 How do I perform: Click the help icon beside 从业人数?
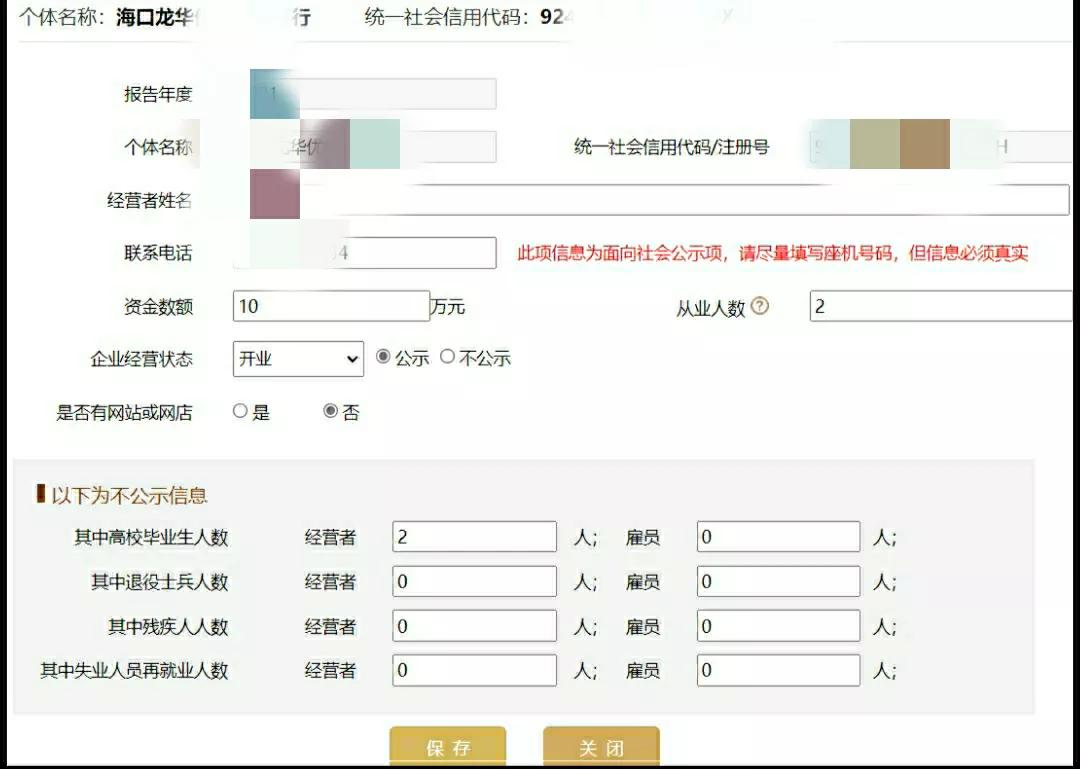pos(760,306)
